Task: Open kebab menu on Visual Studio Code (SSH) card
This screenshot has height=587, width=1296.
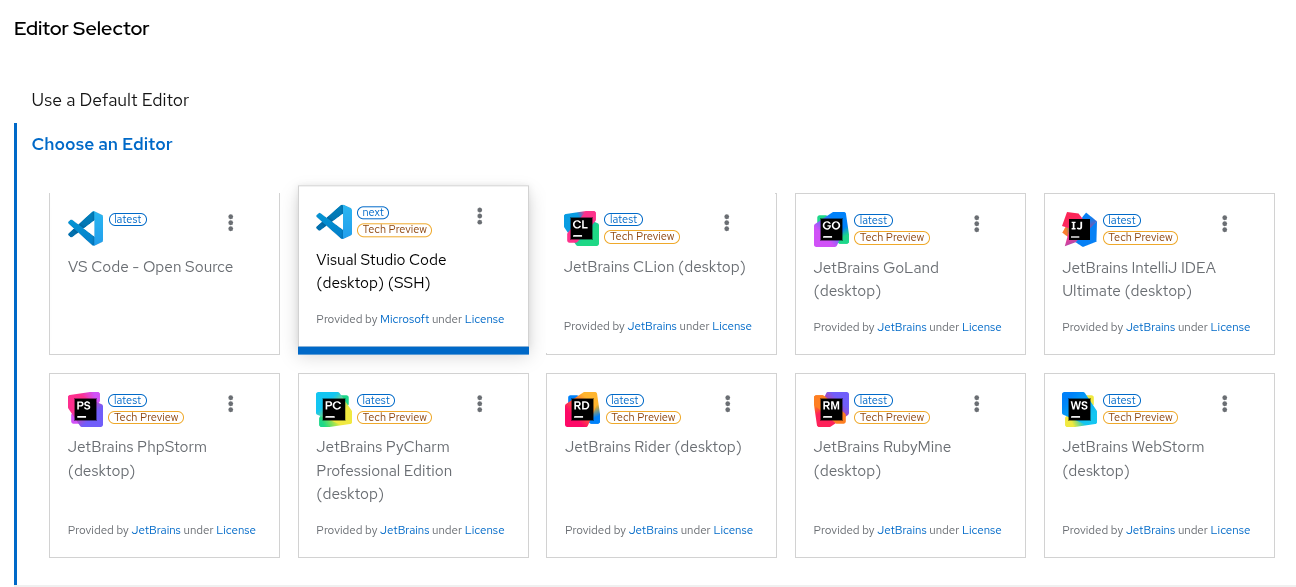Action: click(x=480, y=216)
